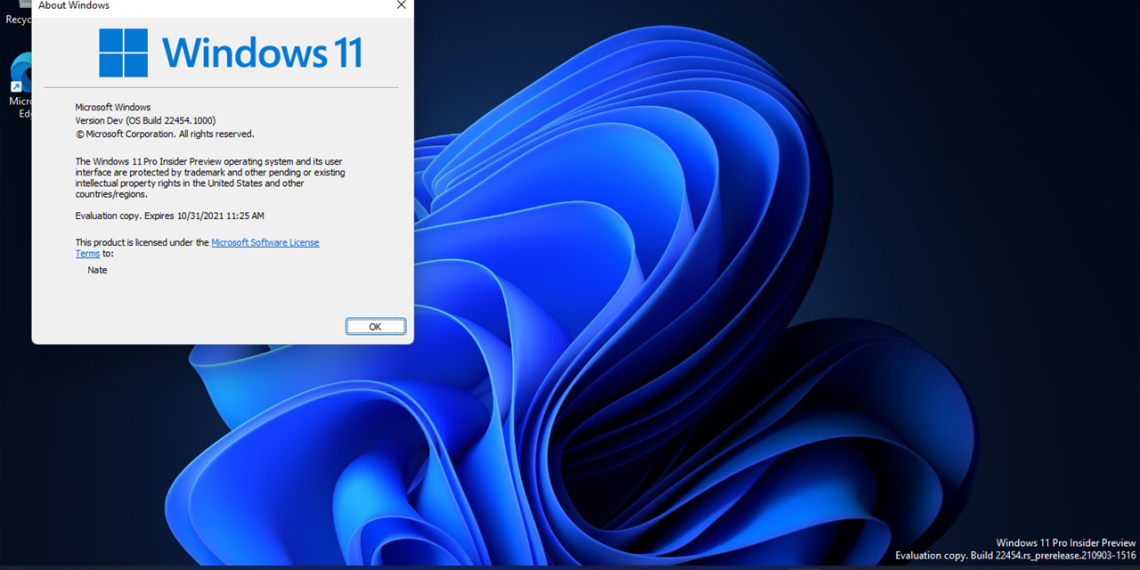Click the licensed user name 'Nate'
Image resolution: width=1140 pixels, height=570 pixels.
pos(97,270)
